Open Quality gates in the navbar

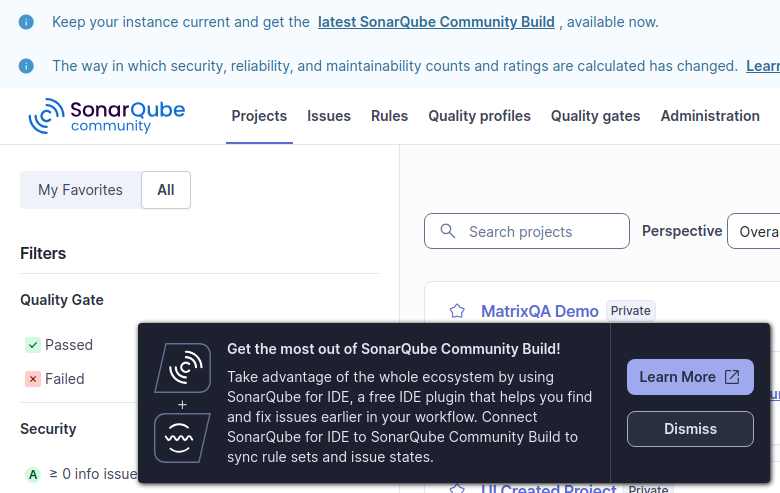pos(595,116)
